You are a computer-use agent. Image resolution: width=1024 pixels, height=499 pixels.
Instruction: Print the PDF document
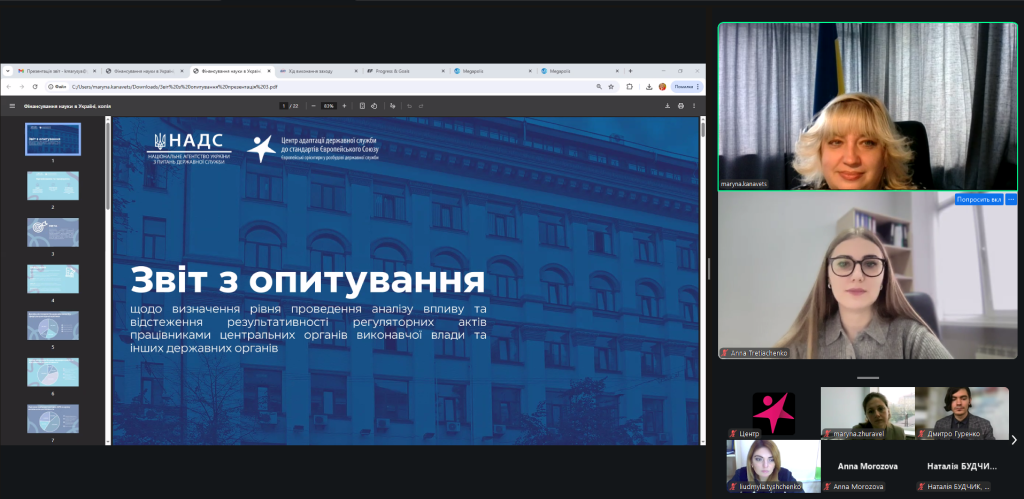680,105
